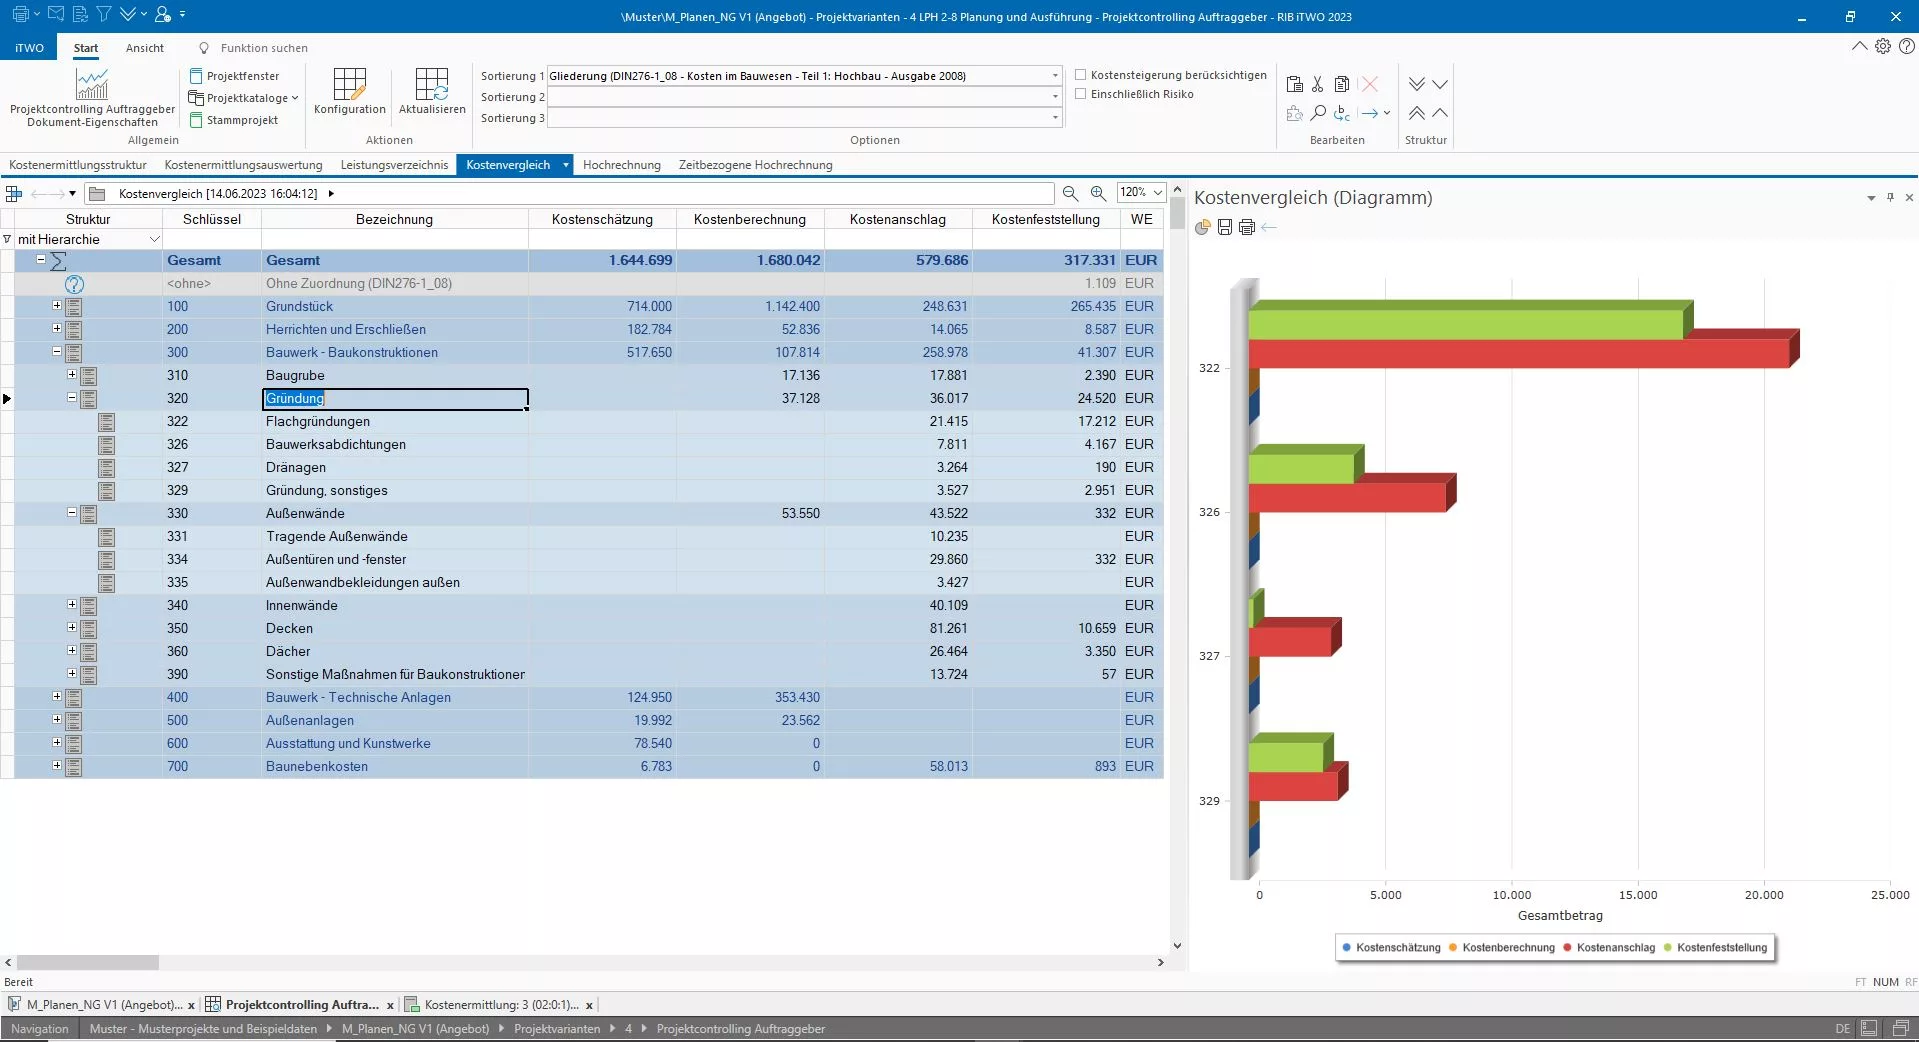Click the zoom out magnifier in the table toolbar
The height and width of the screenshot is (1042, 1919).
[x=1070, y=193]
